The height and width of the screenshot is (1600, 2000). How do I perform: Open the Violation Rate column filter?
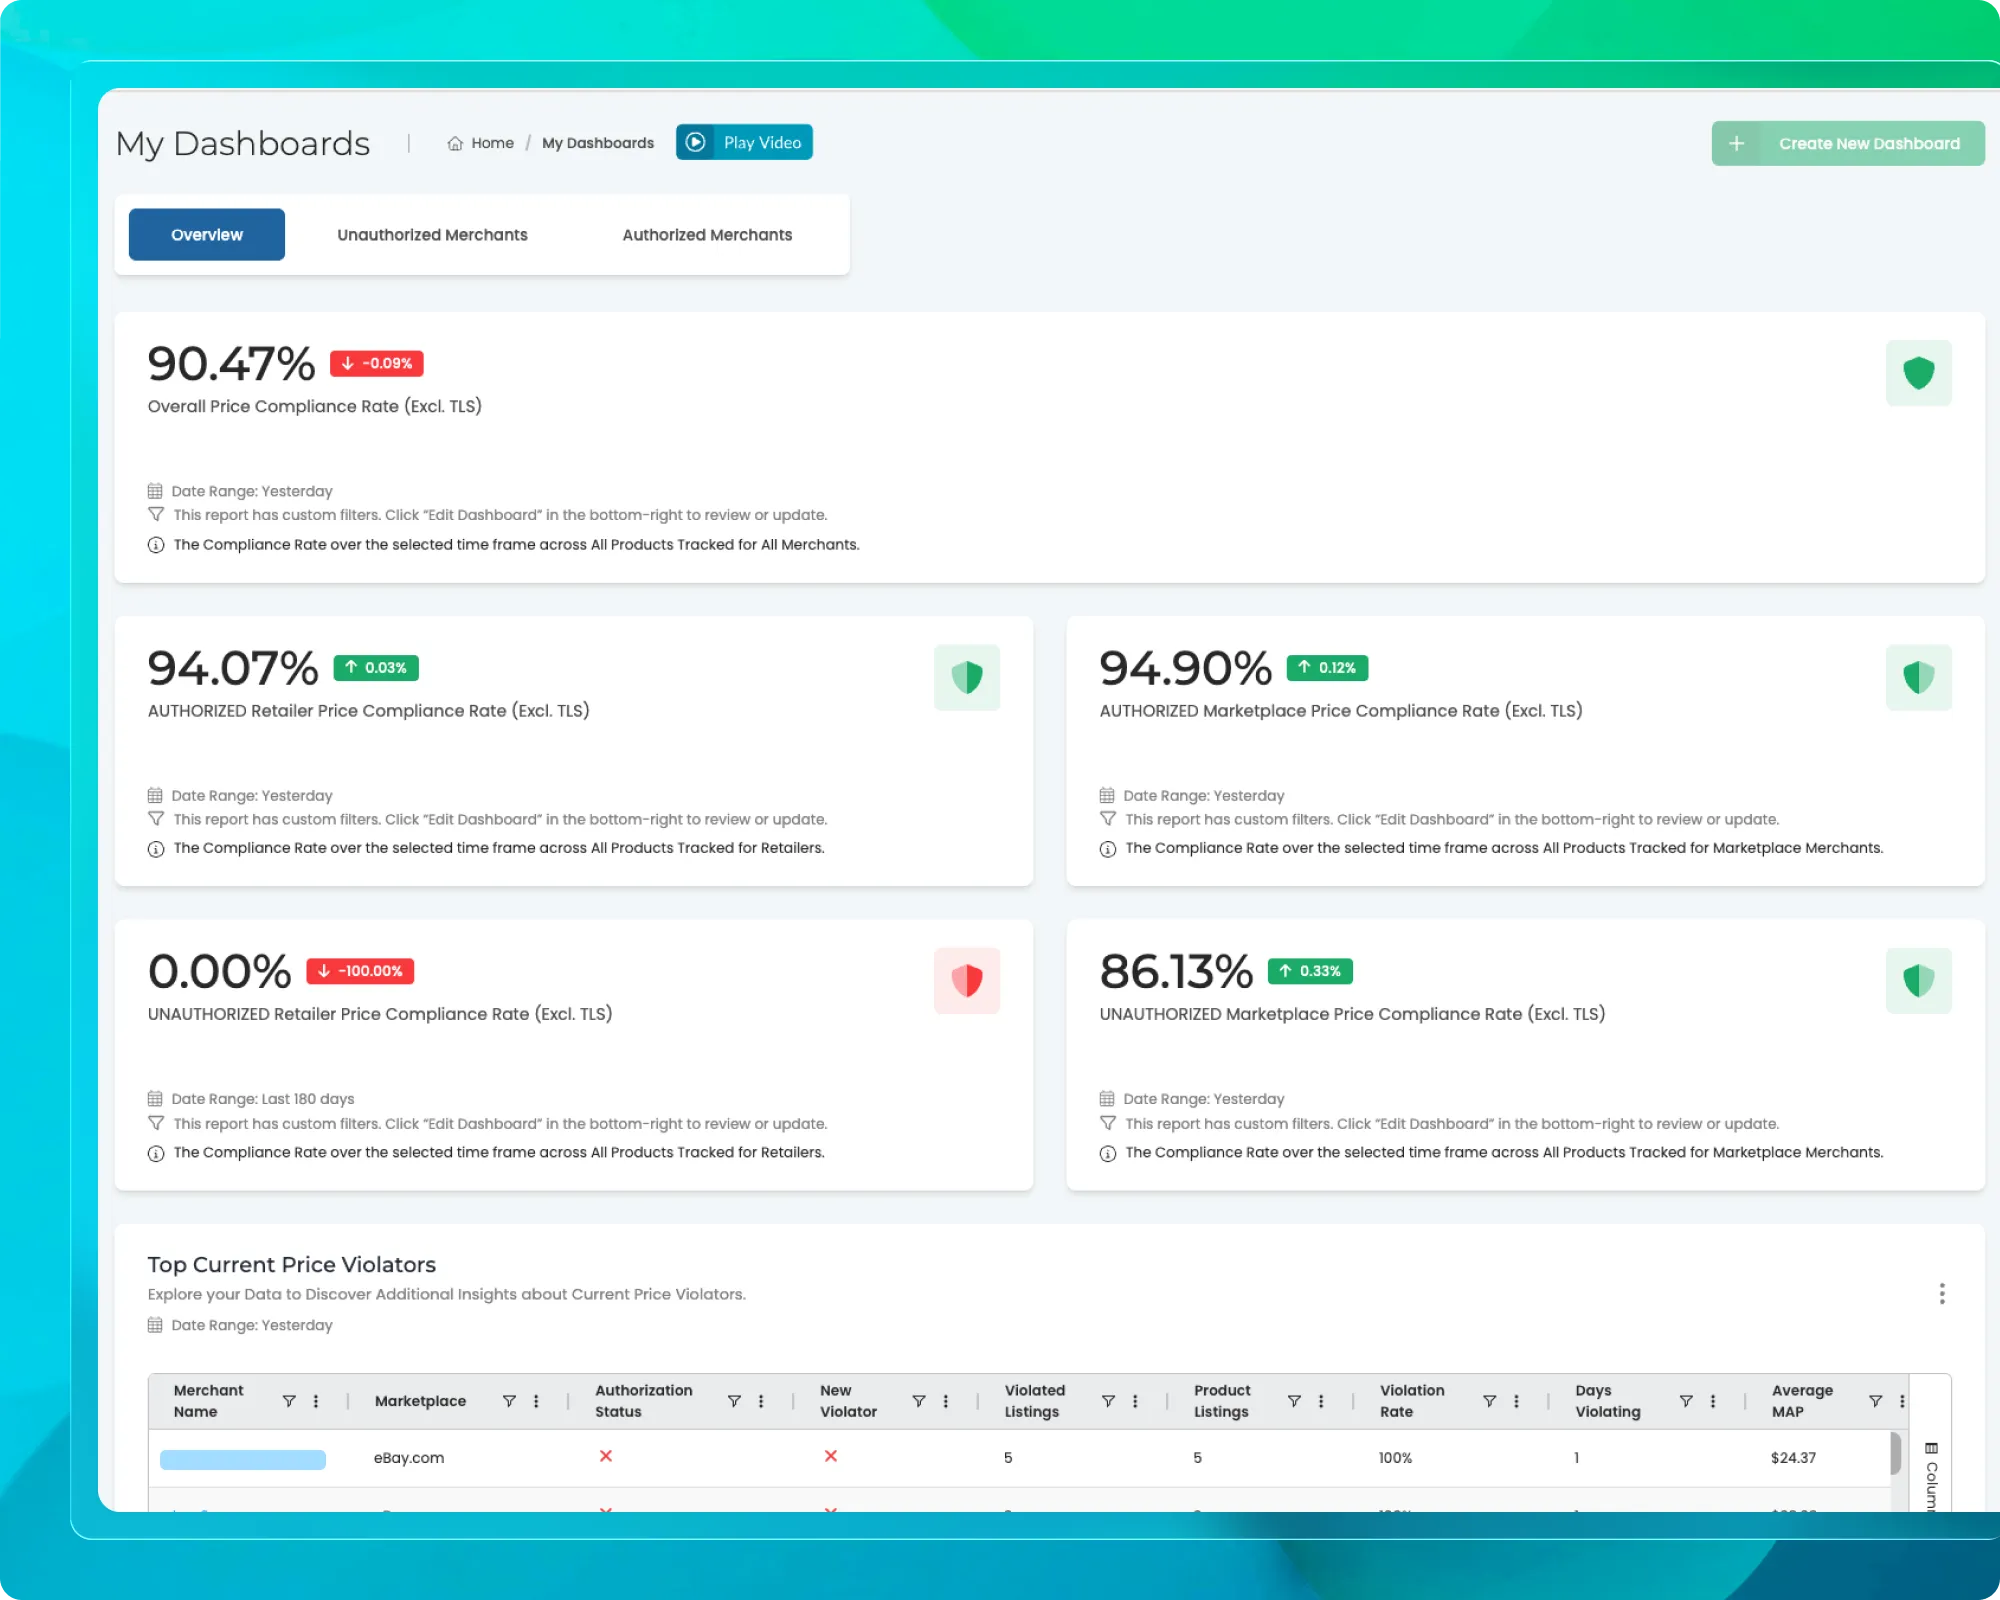coord(1491,1400)
